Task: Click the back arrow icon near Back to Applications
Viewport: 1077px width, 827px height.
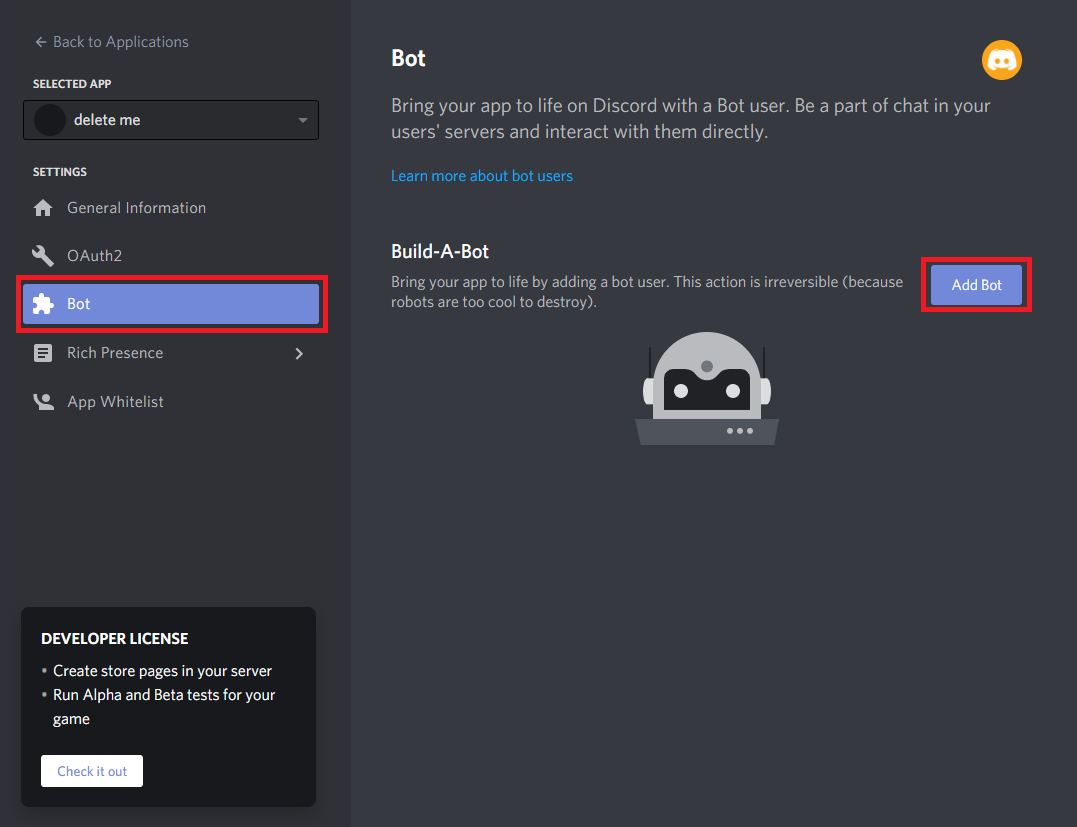Action: pos(39,41)
